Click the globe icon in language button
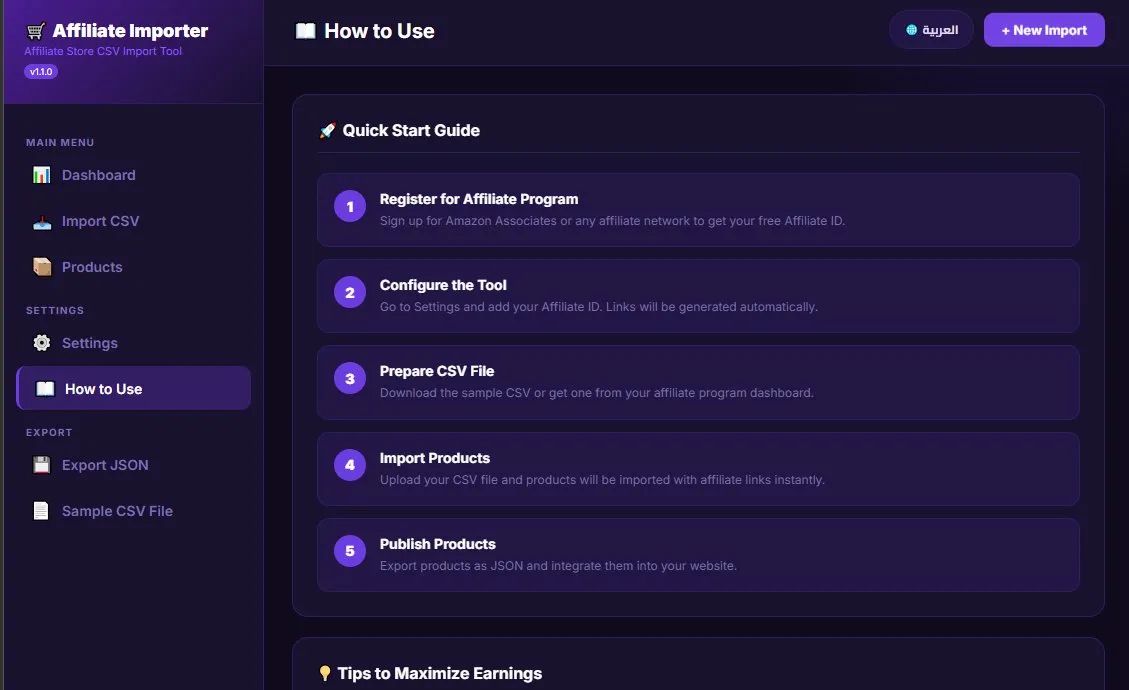This screenshot has width=1129, height=690. tap(911, 30)
